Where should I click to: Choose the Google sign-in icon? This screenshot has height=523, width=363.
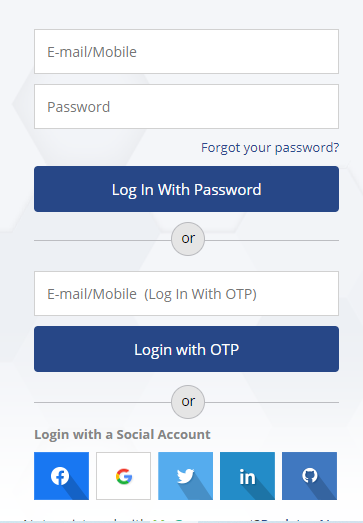click(123, 476)
